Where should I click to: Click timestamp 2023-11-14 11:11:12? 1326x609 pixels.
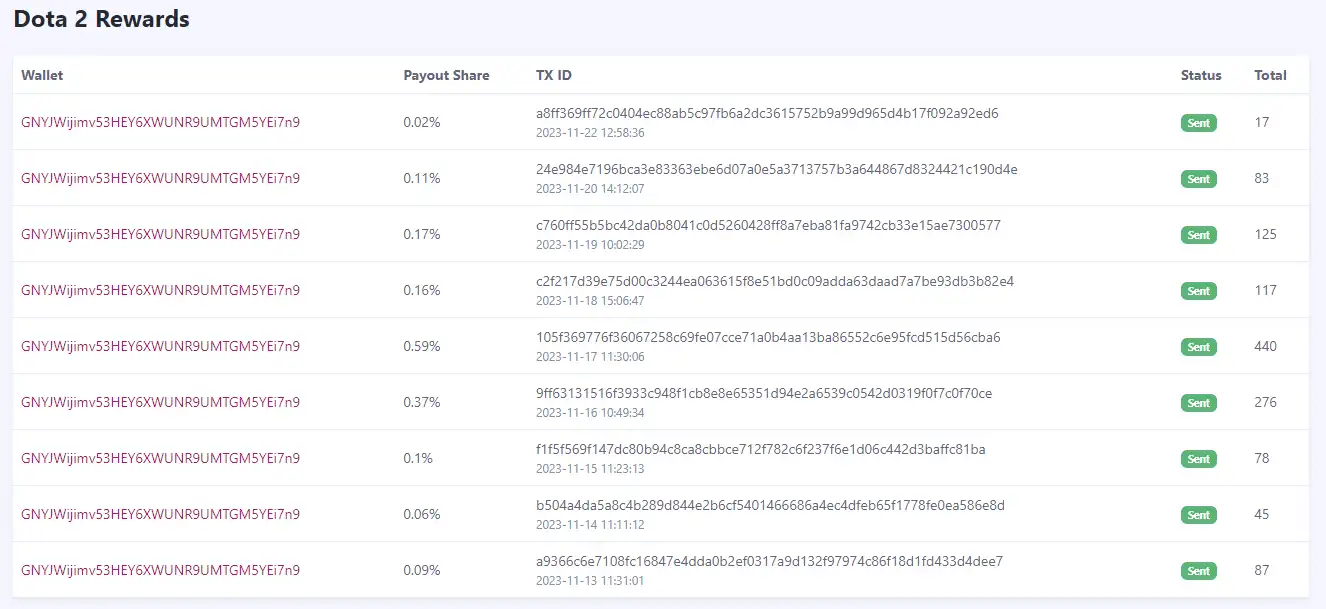click(590, 525)
